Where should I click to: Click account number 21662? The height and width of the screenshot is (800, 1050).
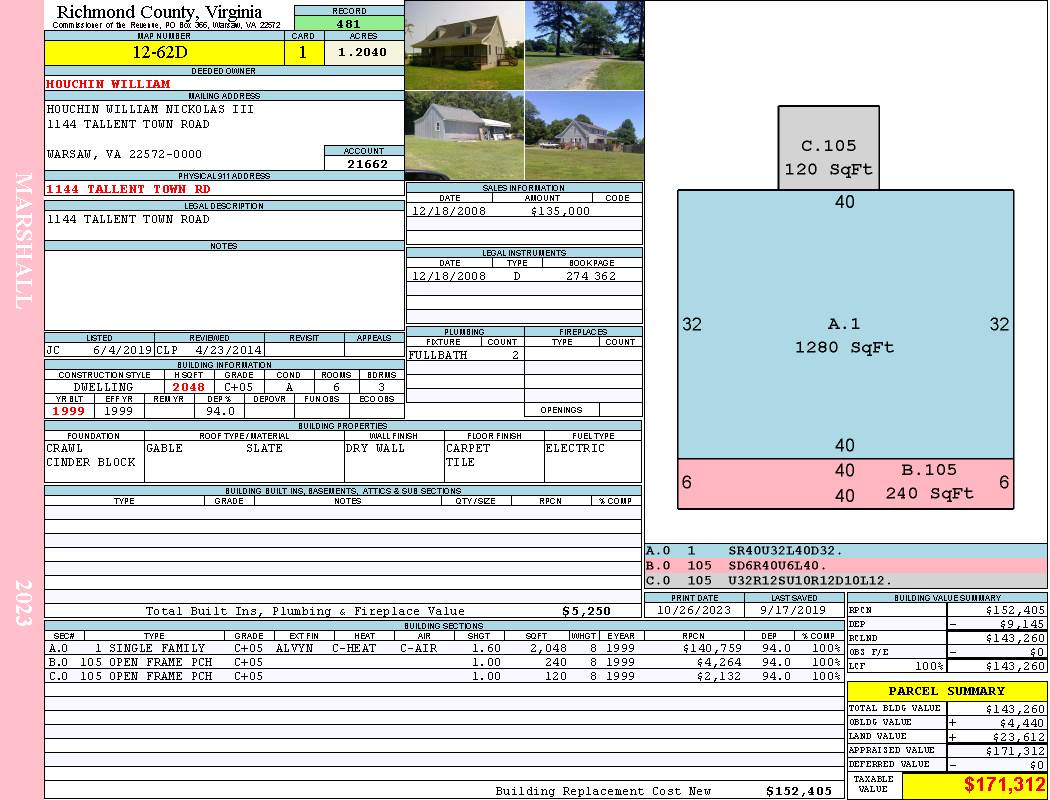367,163
